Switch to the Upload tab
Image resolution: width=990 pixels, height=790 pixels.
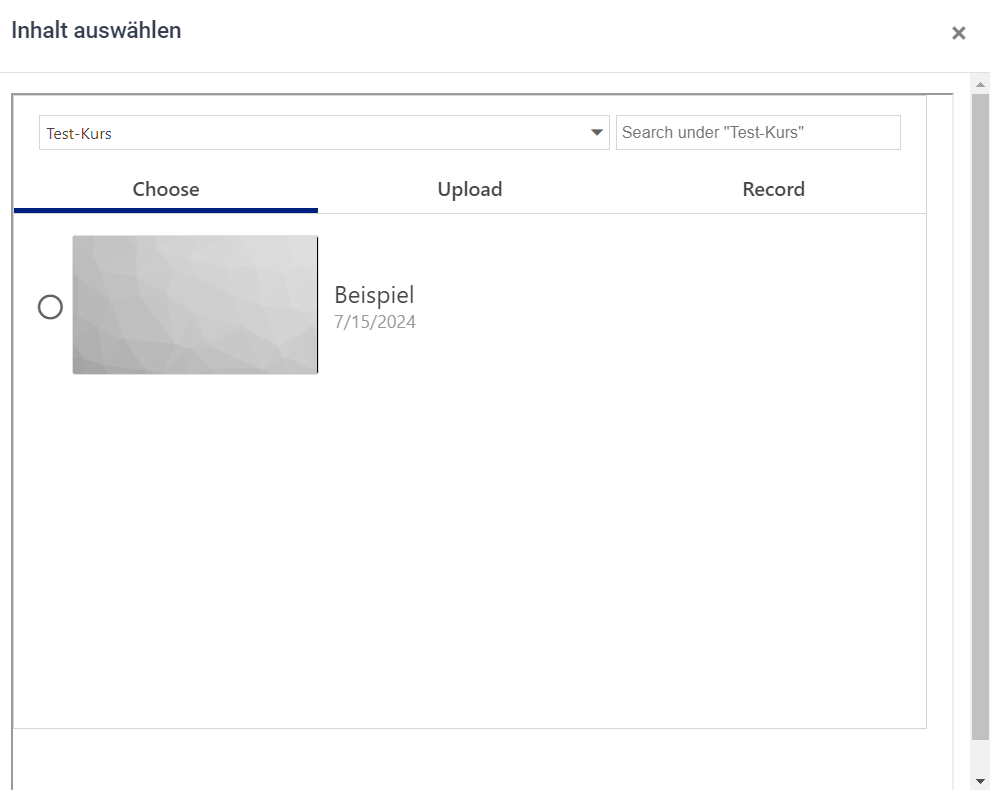point(470,190)
